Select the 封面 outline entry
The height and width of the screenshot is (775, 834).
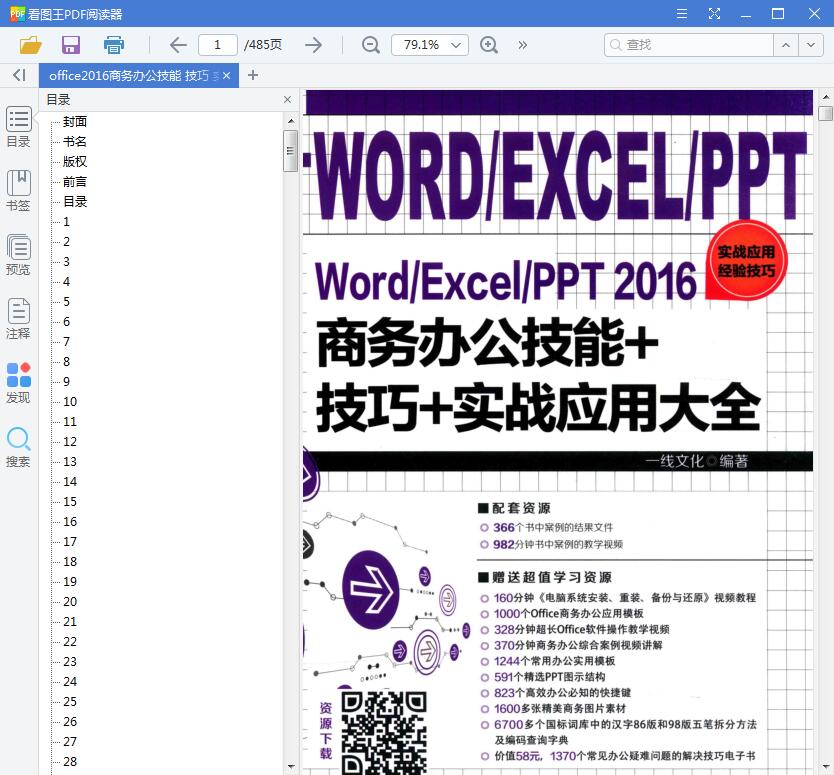pos(74,121)
